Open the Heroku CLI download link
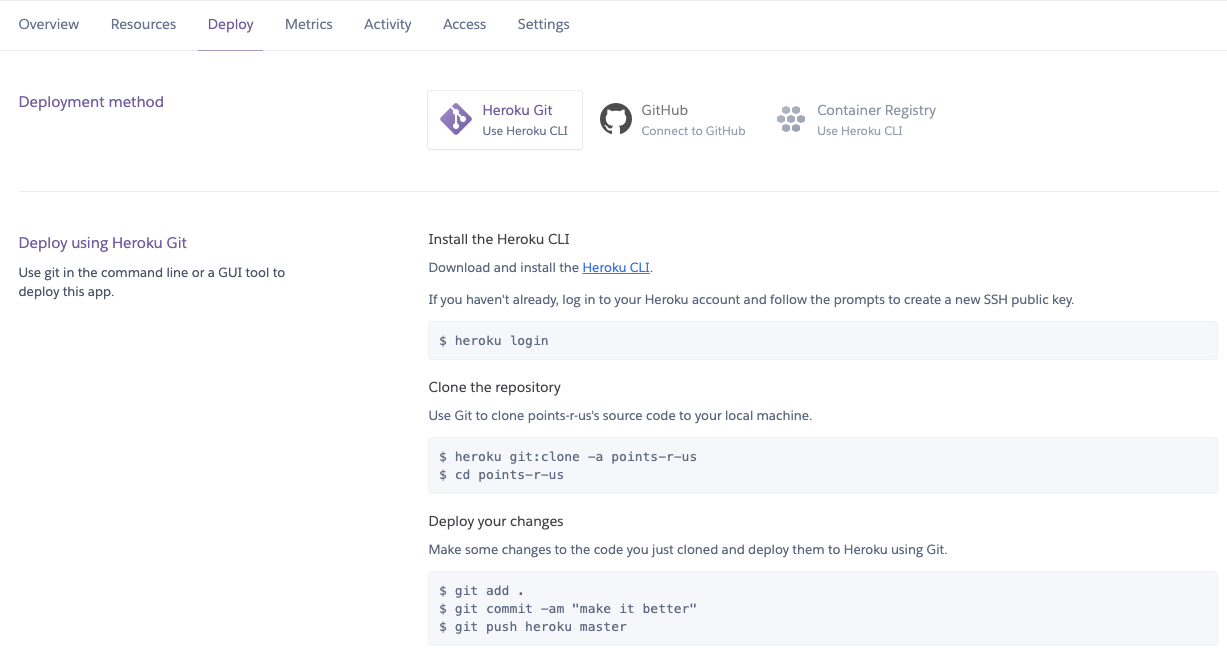 615,267
